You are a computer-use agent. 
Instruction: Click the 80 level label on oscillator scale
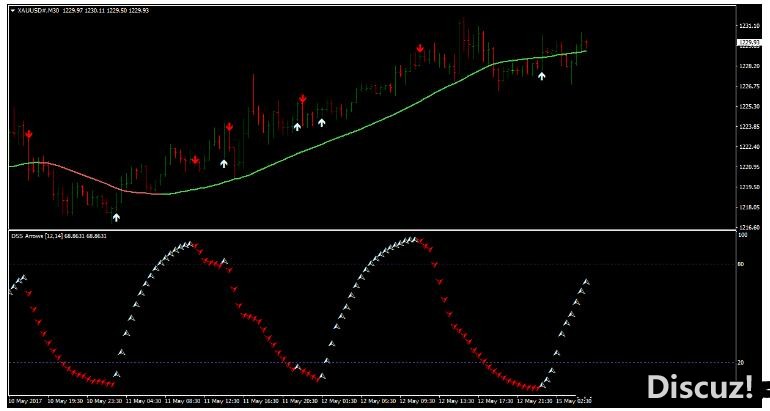click(x=741, y=265)
